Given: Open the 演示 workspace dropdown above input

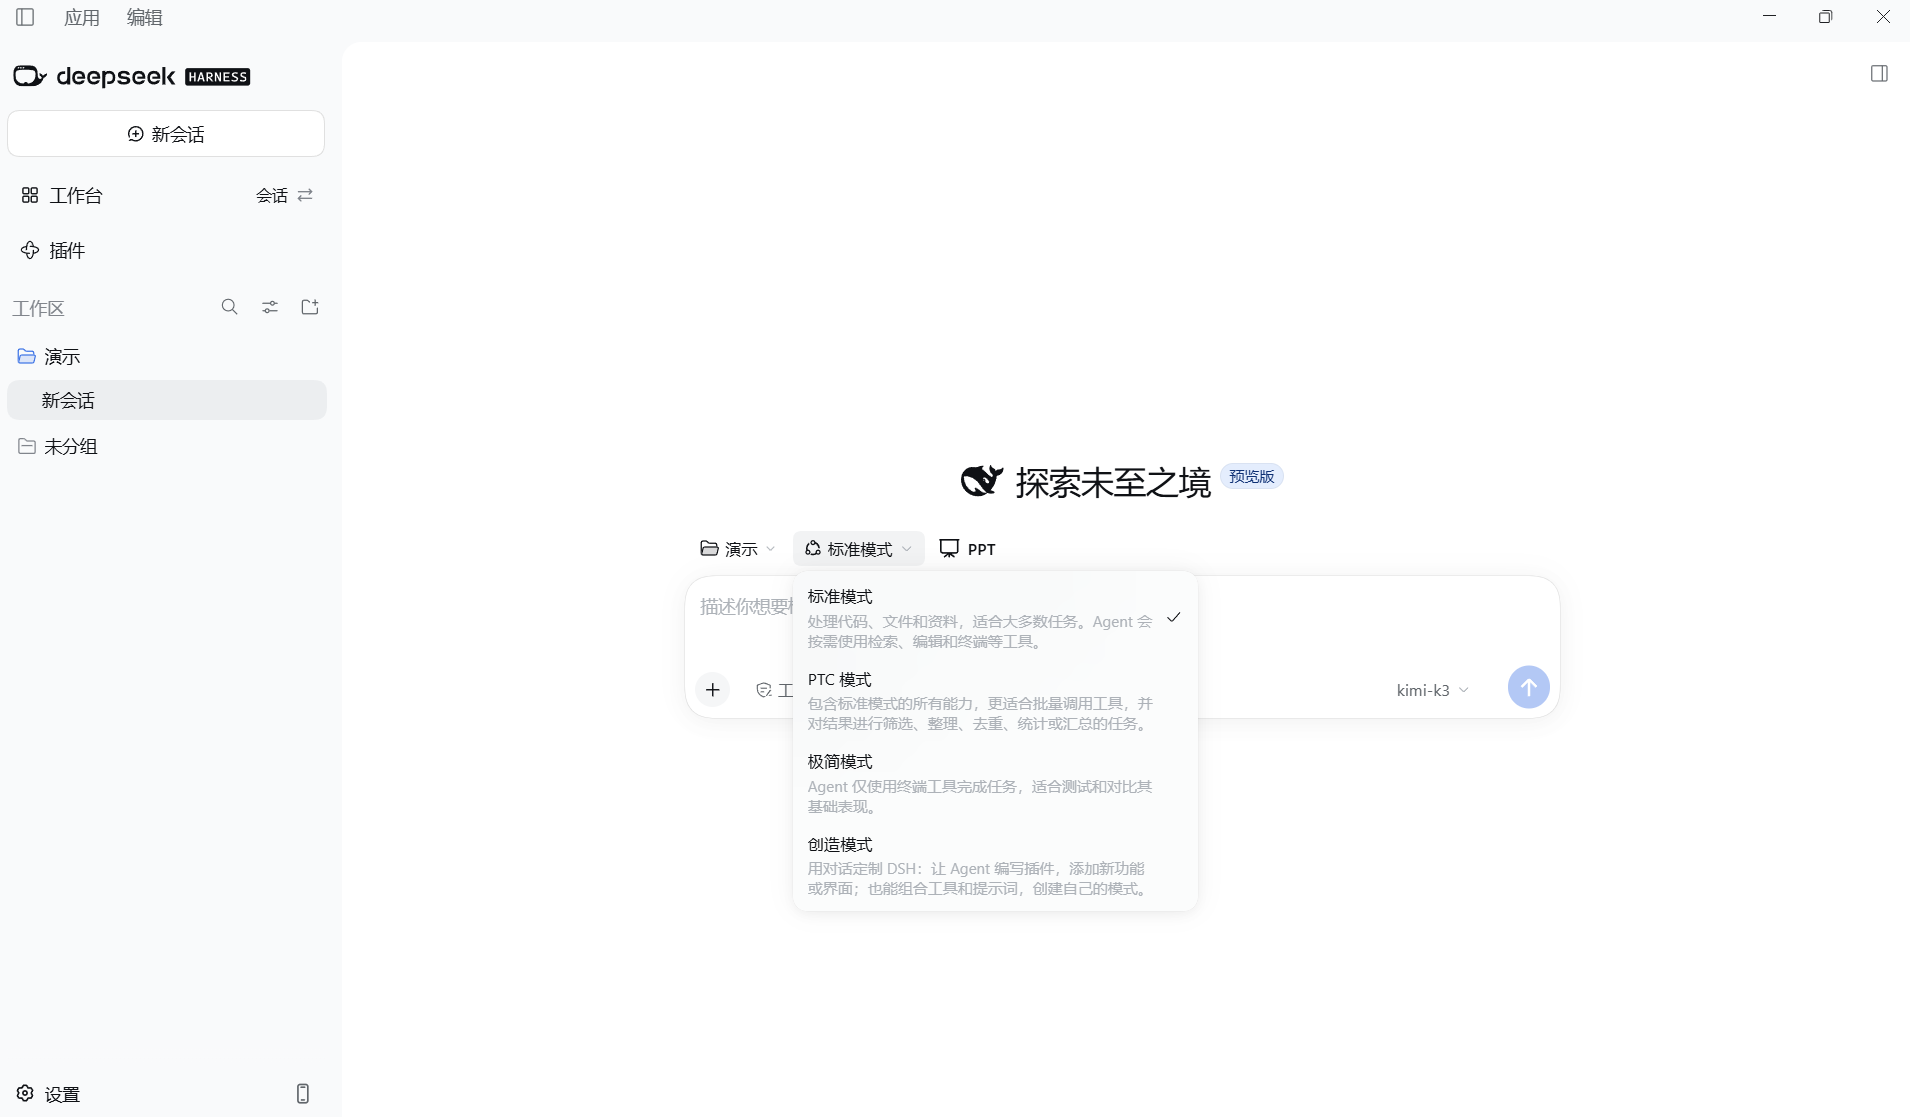Looking at the screenshot, I should [738, 549].
